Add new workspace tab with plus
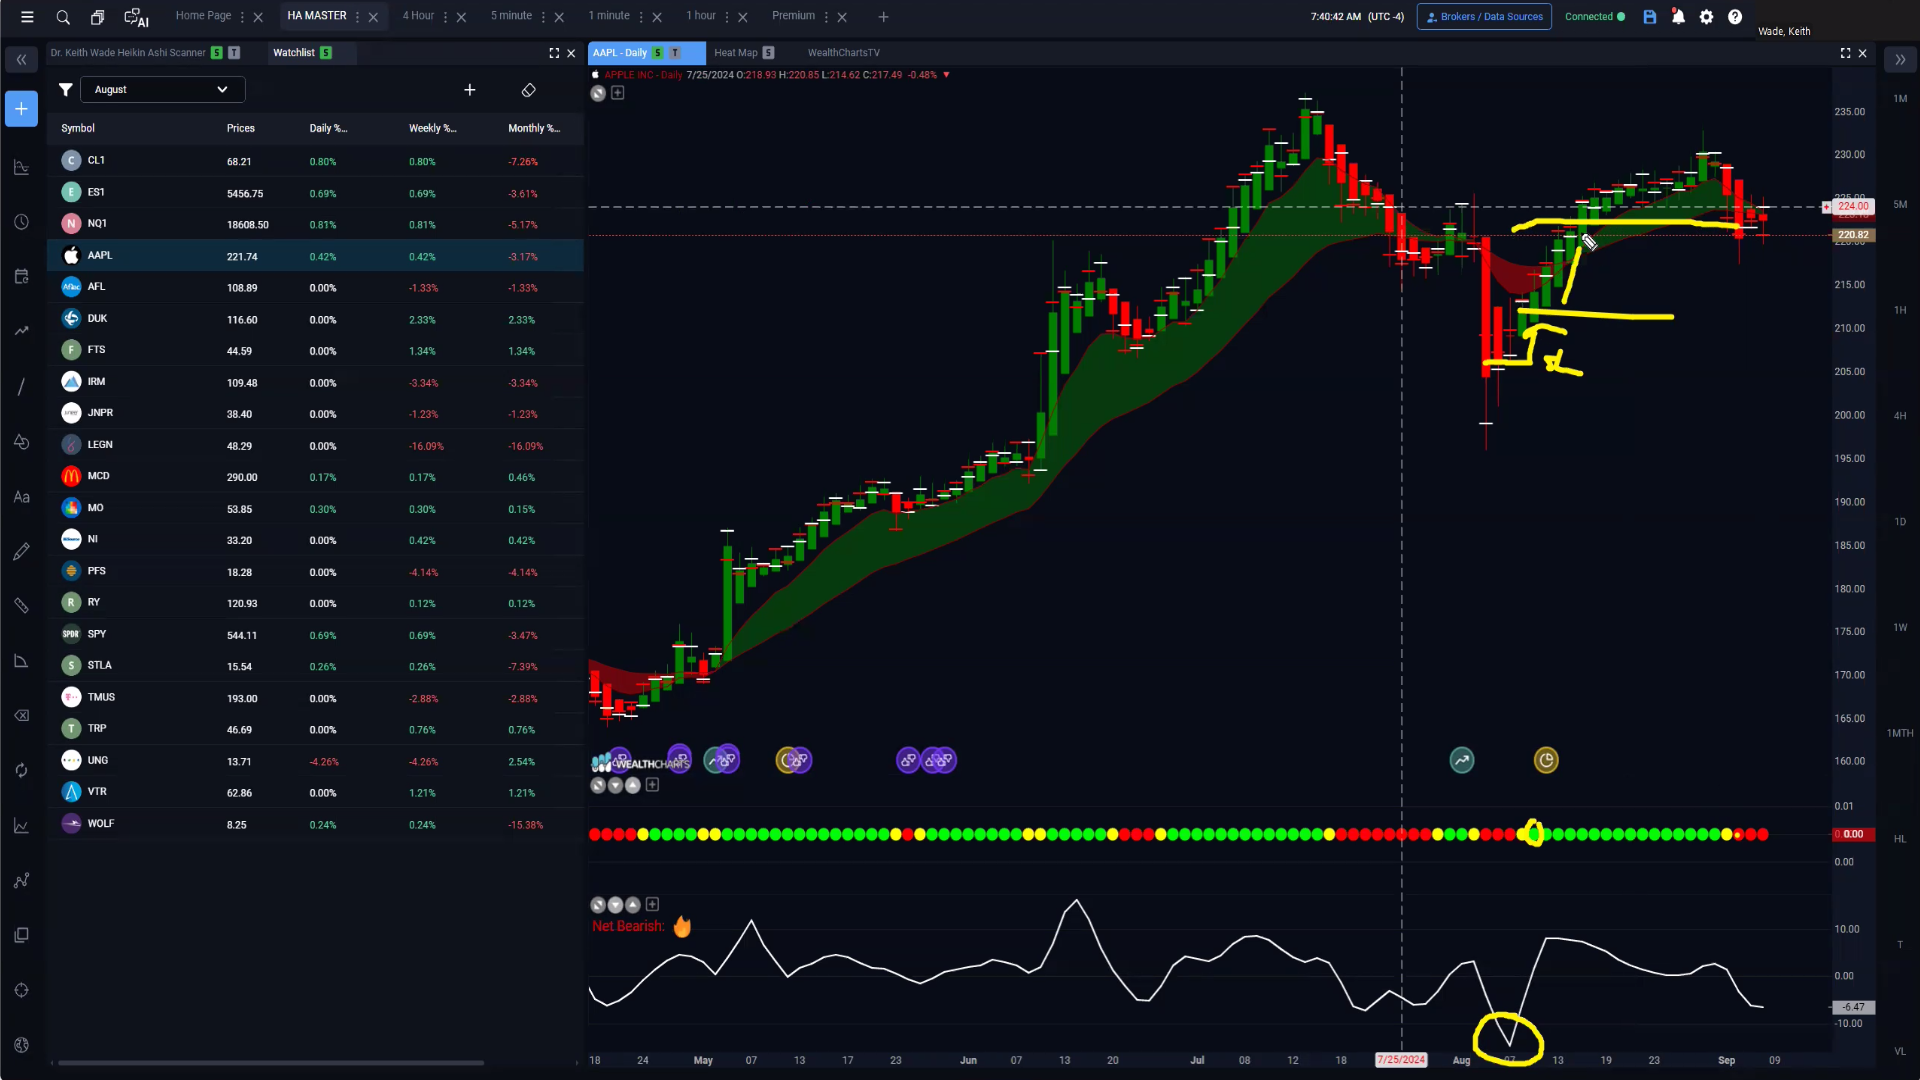This screenshot has width=1920, height=1080. pyautogui.click(x=883, y=17)
